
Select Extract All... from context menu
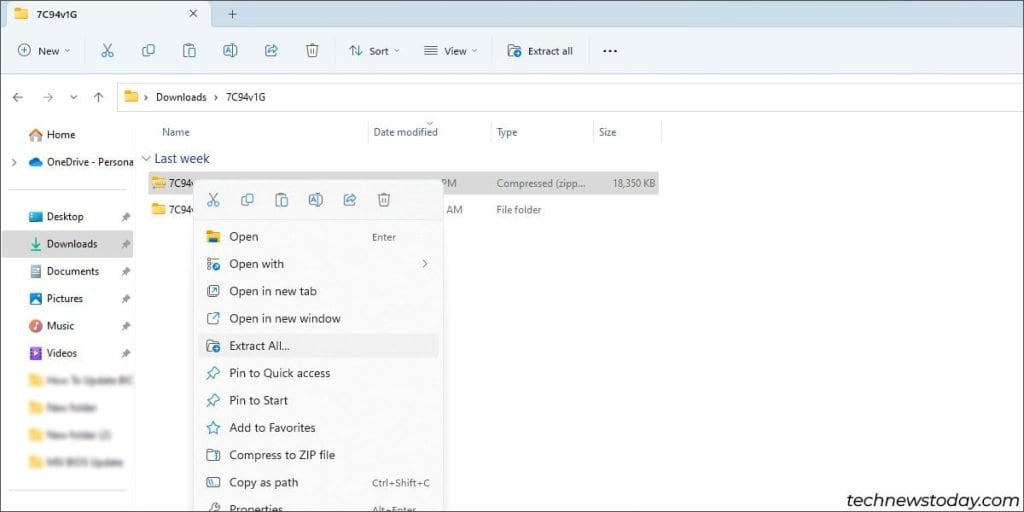click(x=259, y=346)
